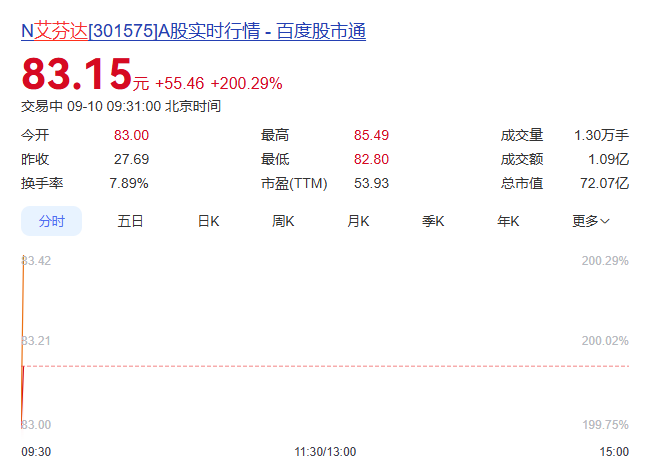654x467 pixels.
Task: Click the 换手率 value 7.89%
Action: [129, 183]
